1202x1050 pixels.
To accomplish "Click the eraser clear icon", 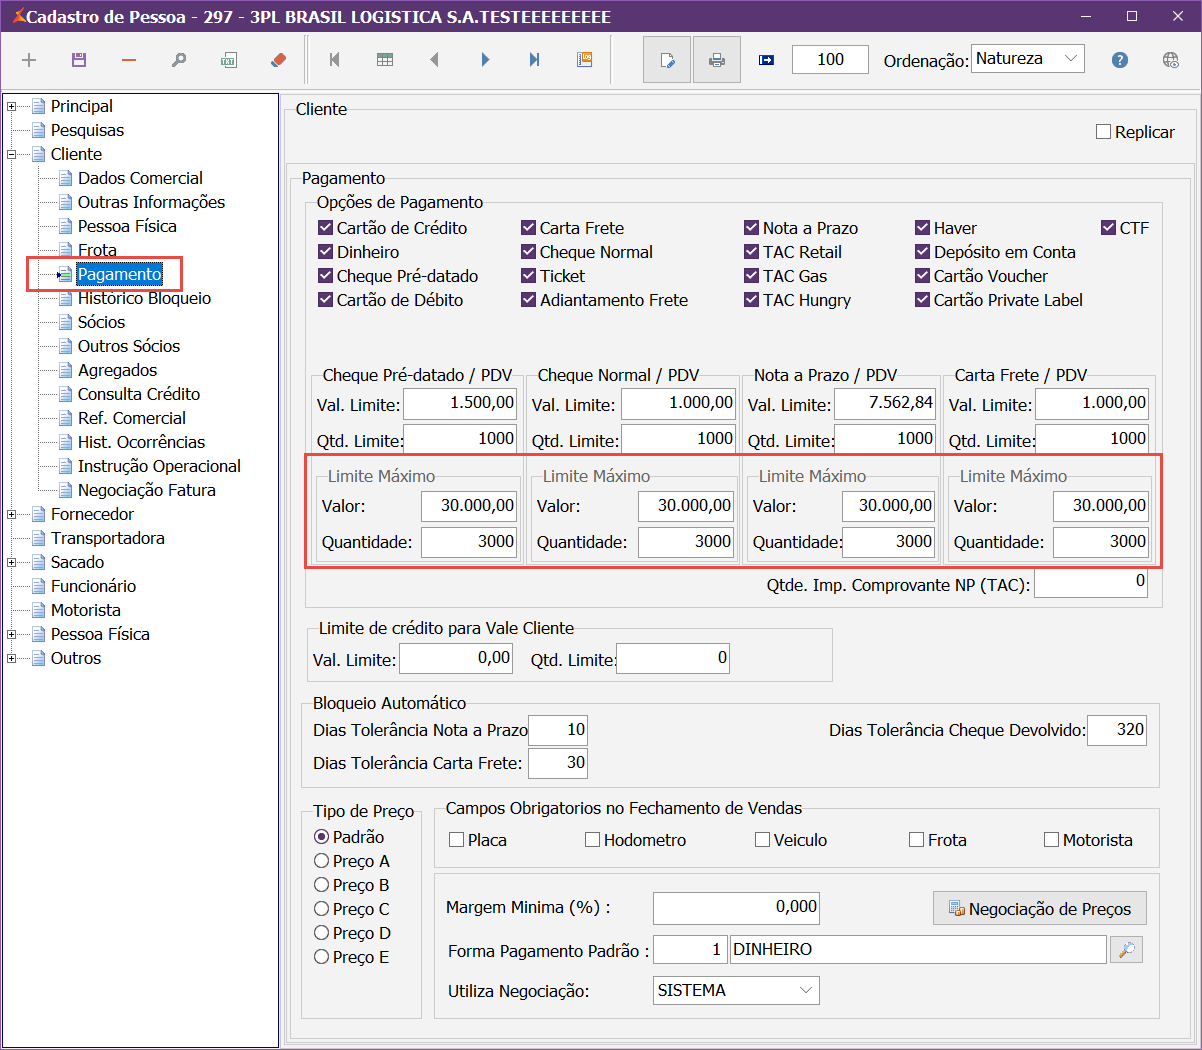I will (x=279, y=60).
